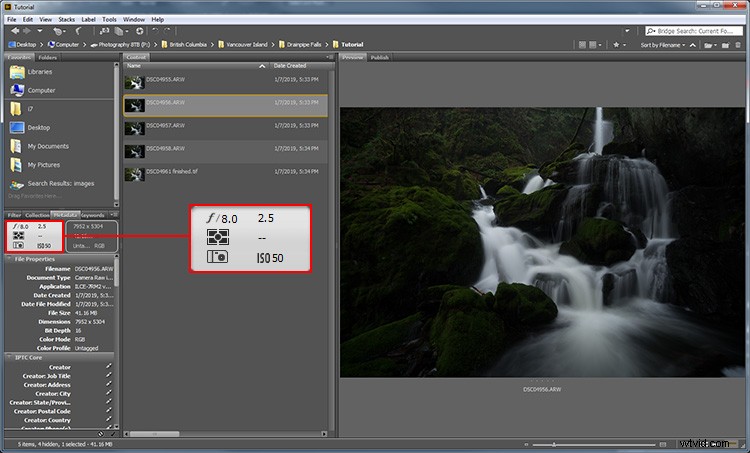Click the reveal recent file icon

(59, 31)
